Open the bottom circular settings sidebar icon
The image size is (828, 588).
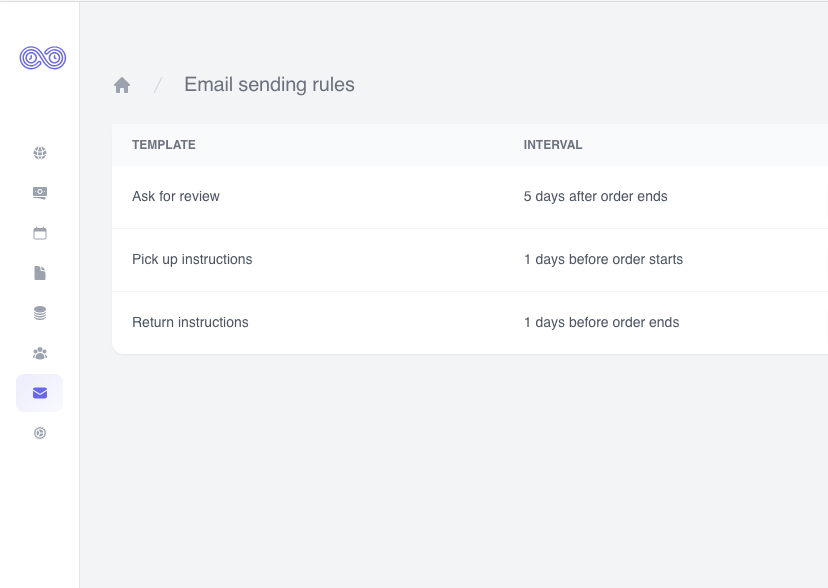click(x=40, y=433)
